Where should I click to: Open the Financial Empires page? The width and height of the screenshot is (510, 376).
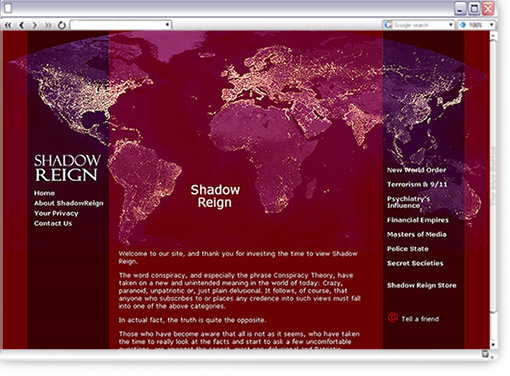418,220
